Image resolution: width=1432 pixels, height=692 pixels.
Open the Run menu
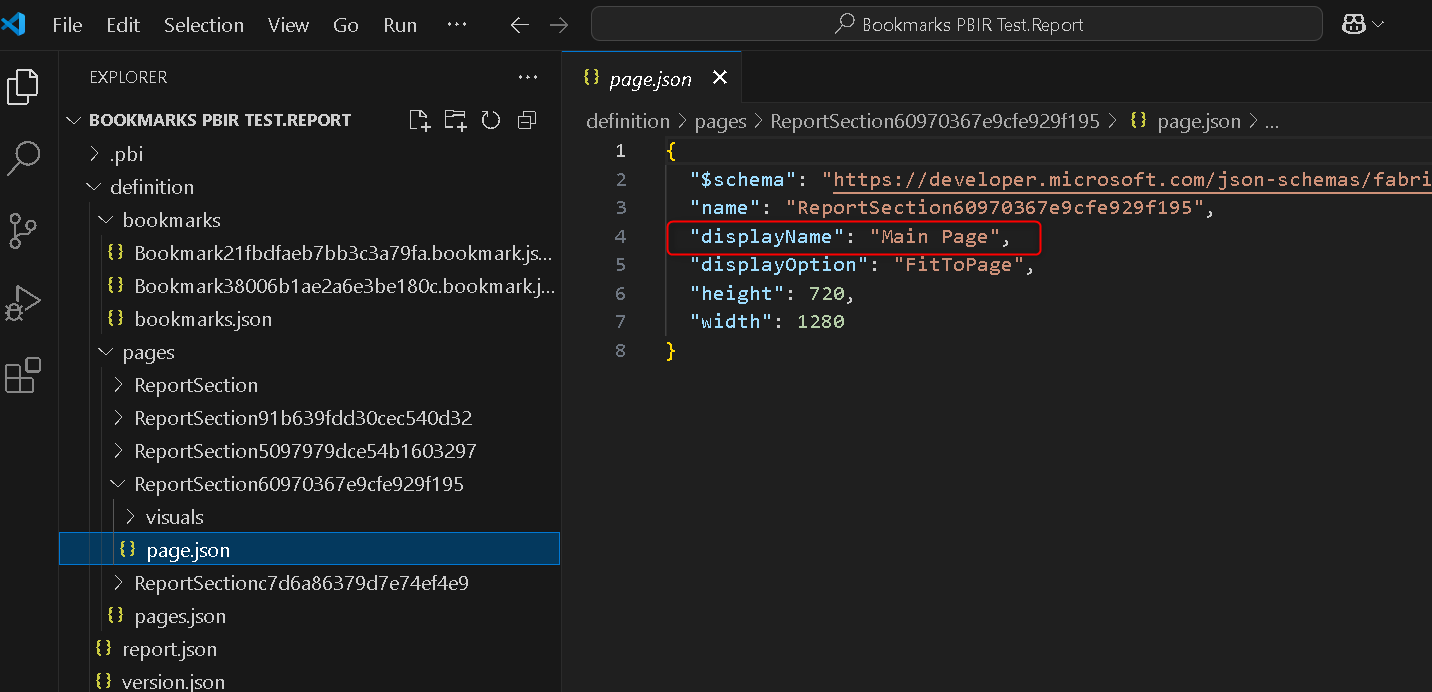(400, 25)
